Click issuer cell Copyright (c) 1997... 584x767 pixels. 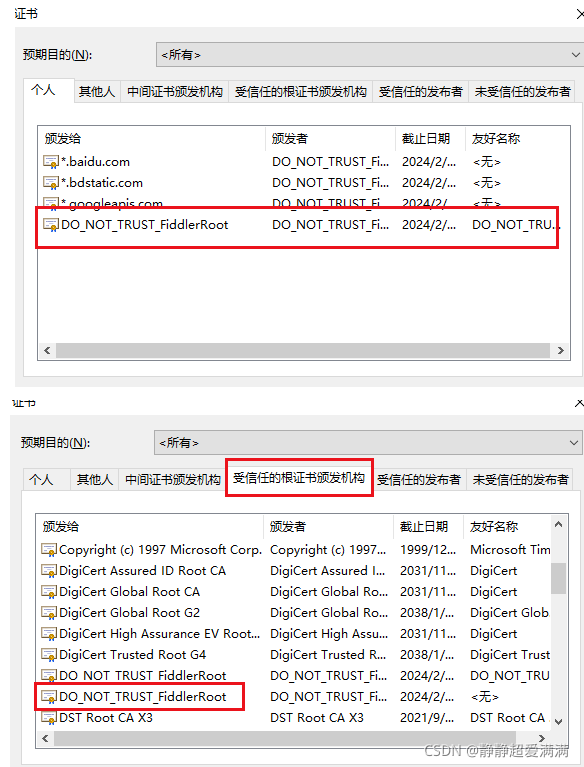(x=328, y=550)
